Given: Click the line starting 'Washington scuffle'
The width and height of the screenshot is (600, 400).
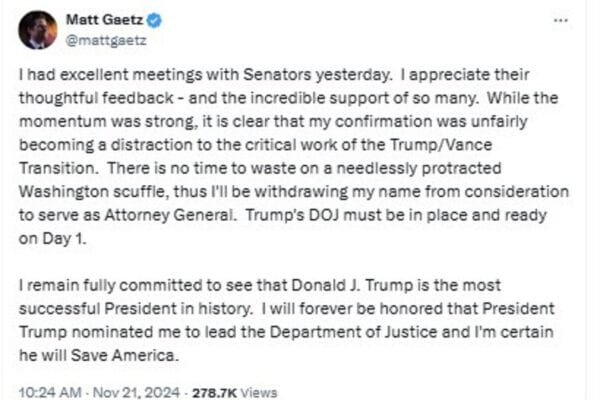Looking at the screenshot, I should 294,191.
